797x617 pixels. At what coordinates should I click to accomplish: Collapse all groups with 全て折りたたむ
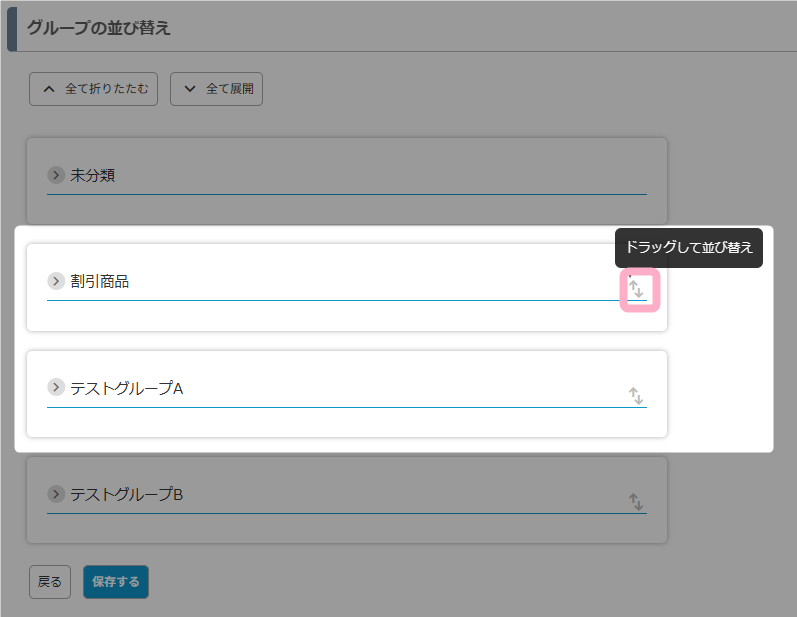[x=94, y=89]
